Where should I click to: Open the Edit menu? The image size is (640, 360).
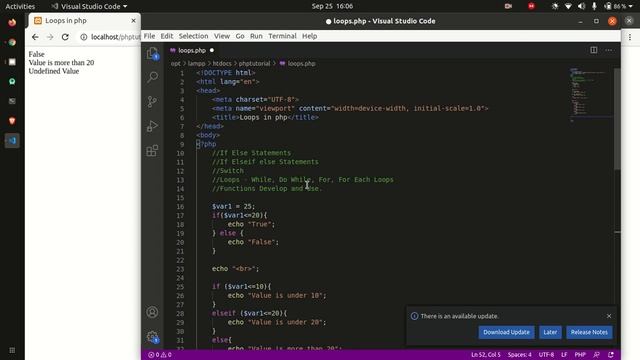pyautogui.click(x=167, y=36)
